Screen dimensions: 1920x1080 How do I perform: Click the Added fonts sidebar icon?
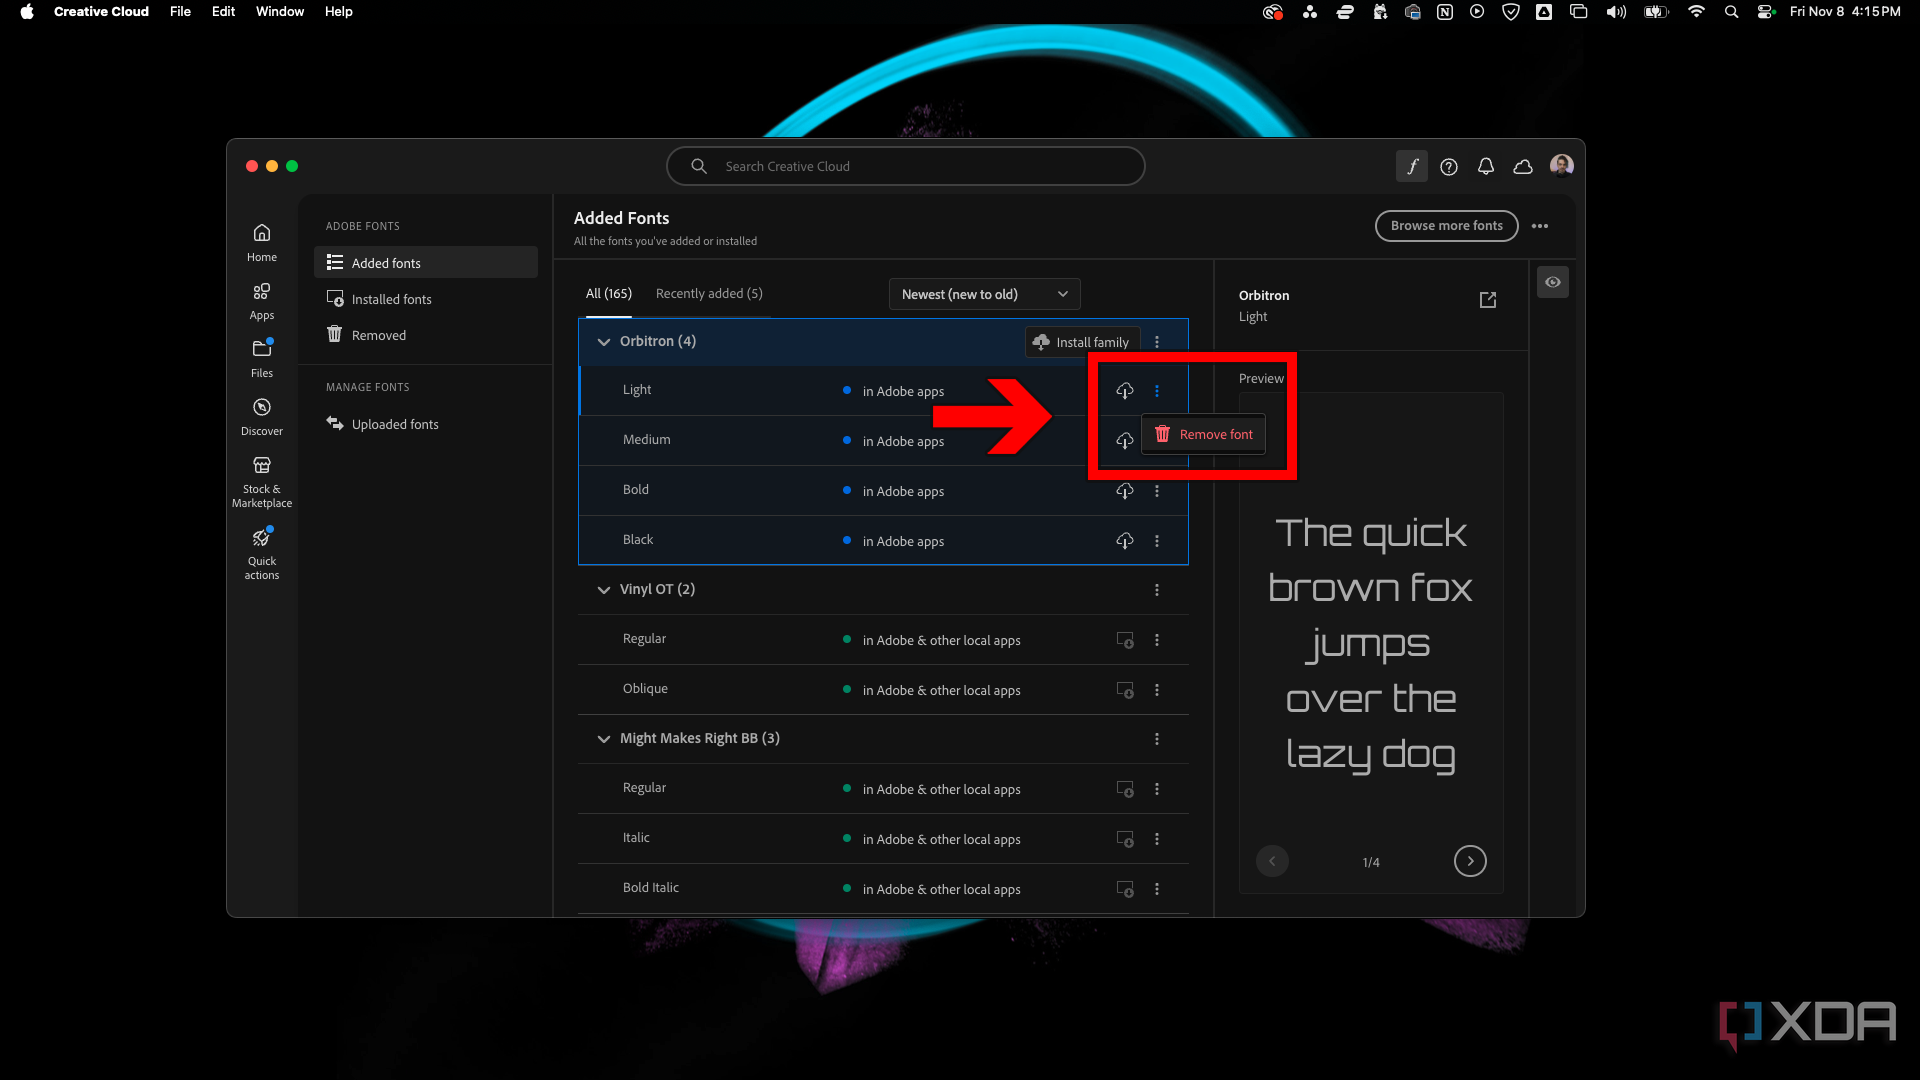(x=335, y=261)
